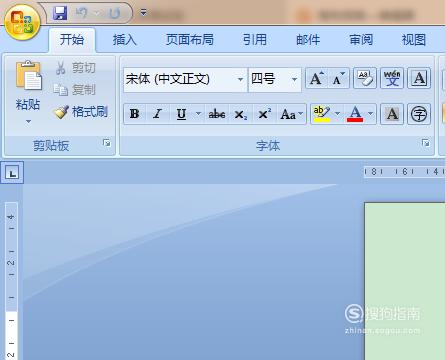Undo the last action
Screen dimensions: 445x360
[x=81, y=13]
